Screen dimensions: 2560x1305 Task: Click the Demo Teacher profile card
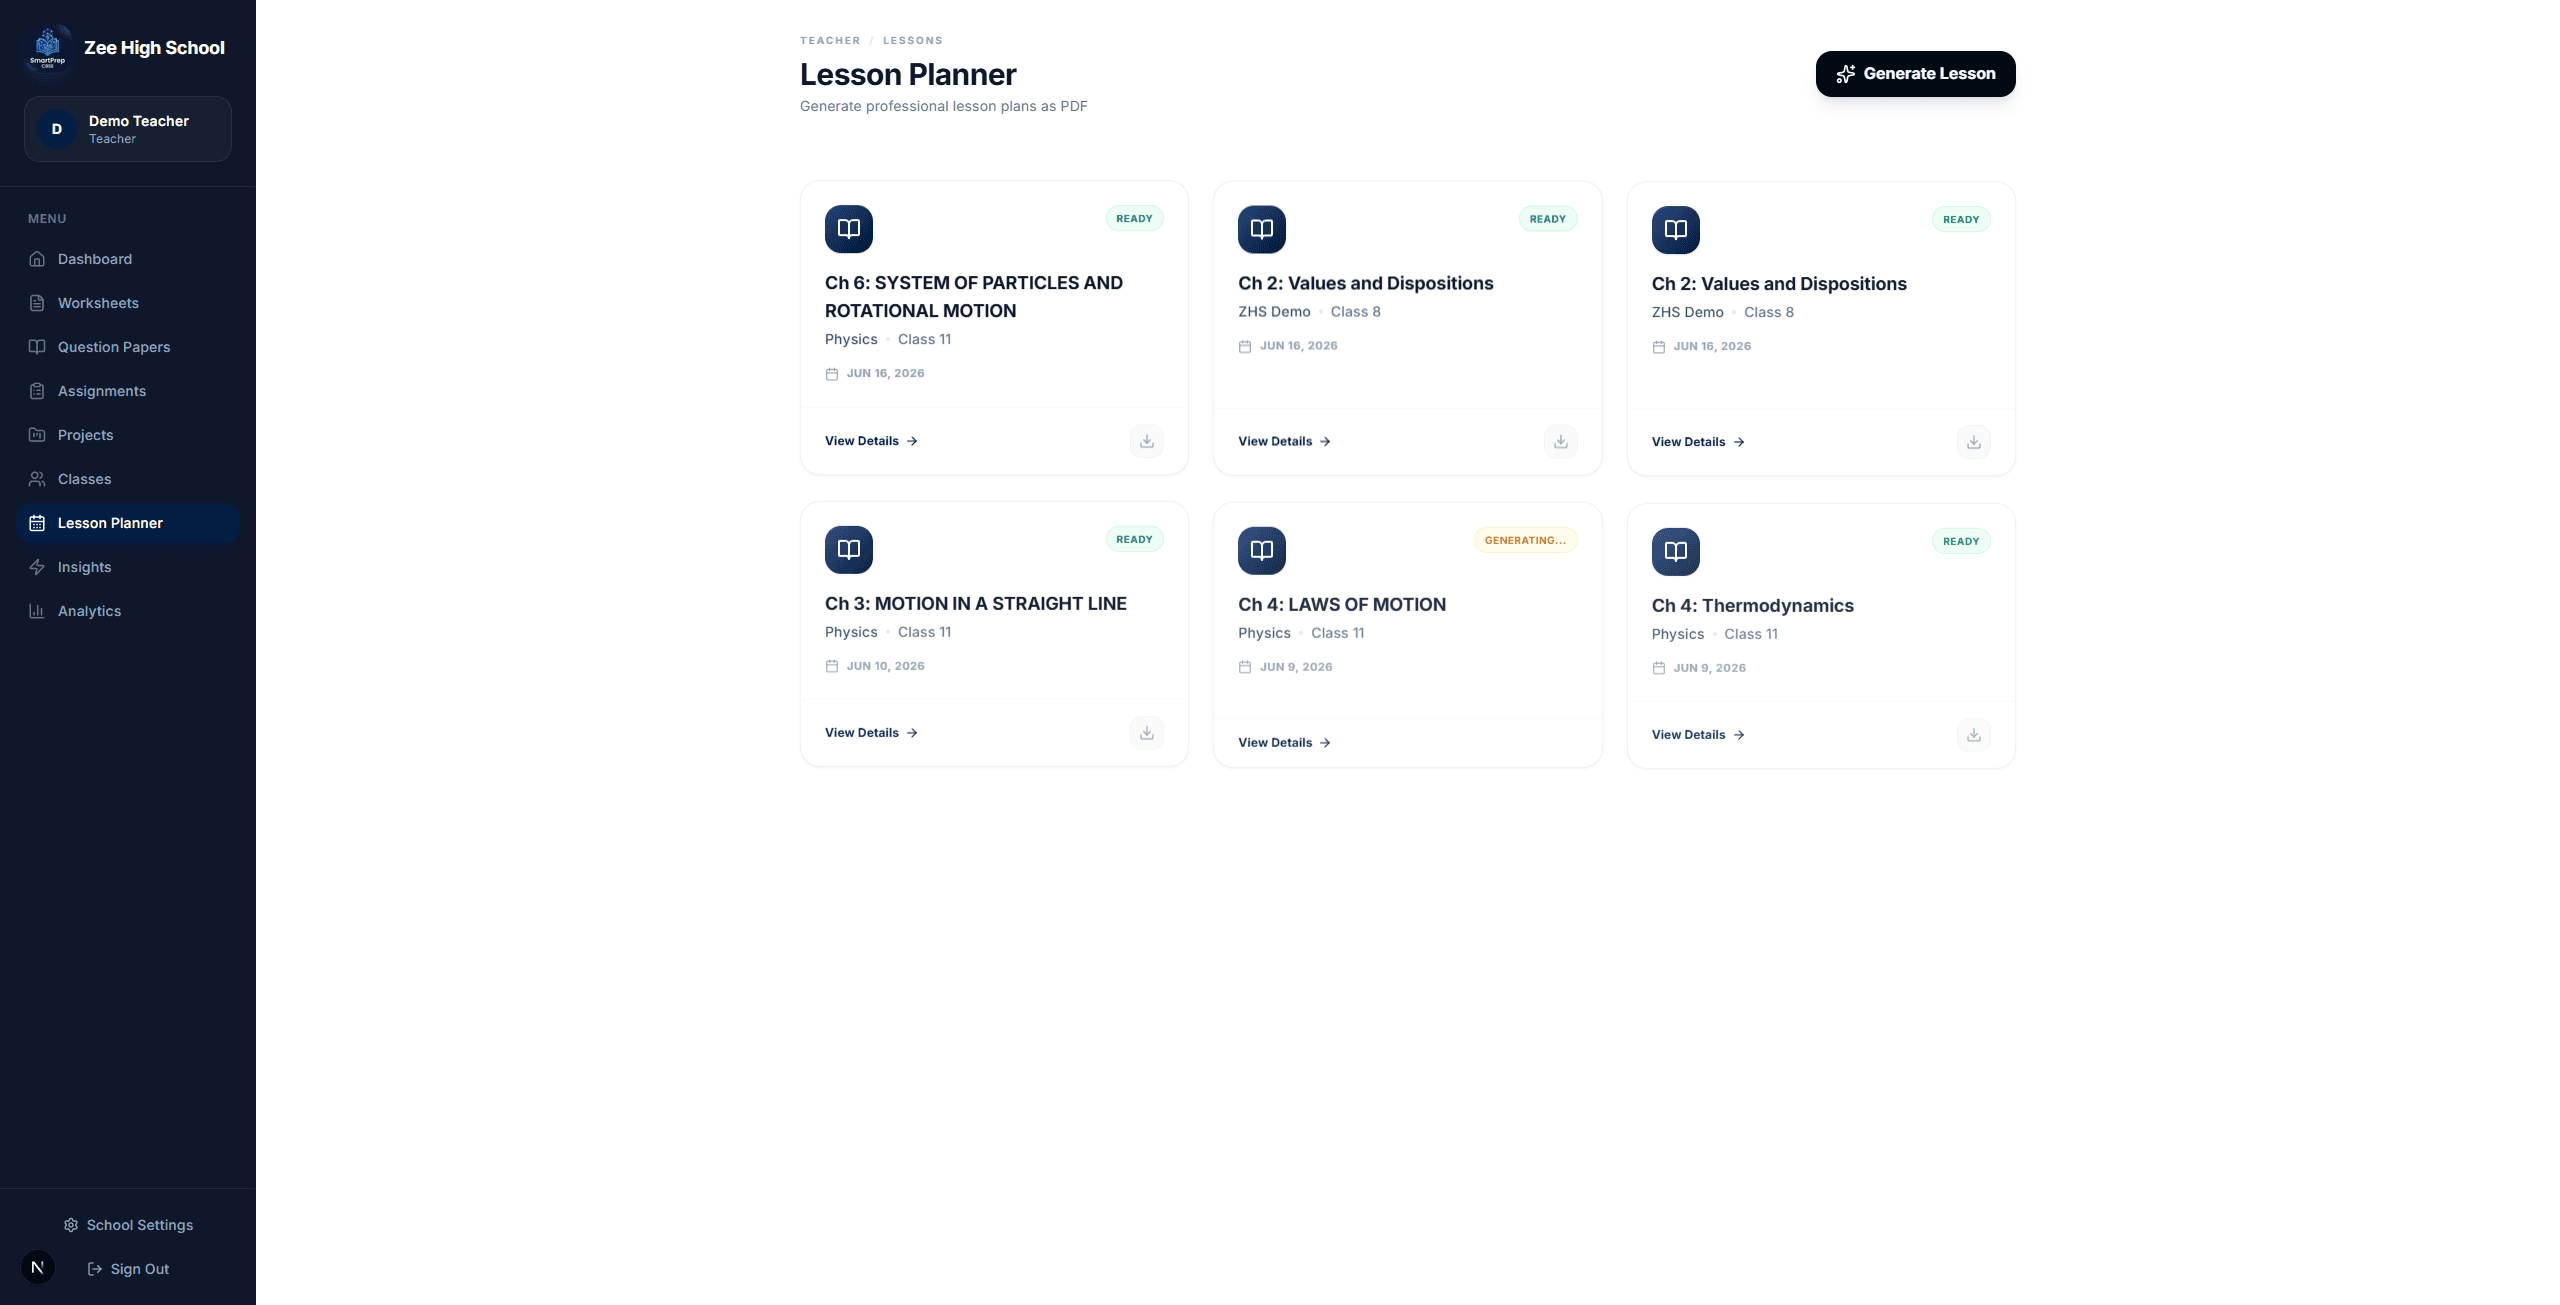point(128,129)
